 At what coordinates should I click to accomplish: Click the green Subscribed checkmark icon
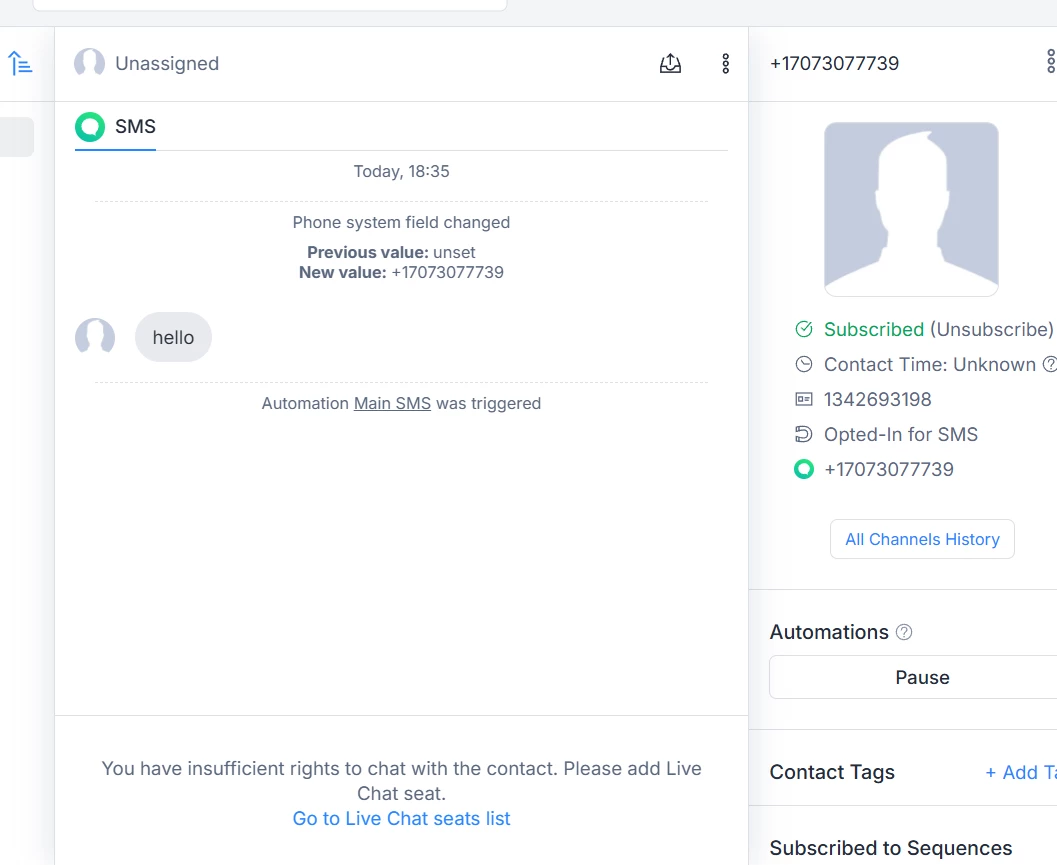click(x=804, y=329)
